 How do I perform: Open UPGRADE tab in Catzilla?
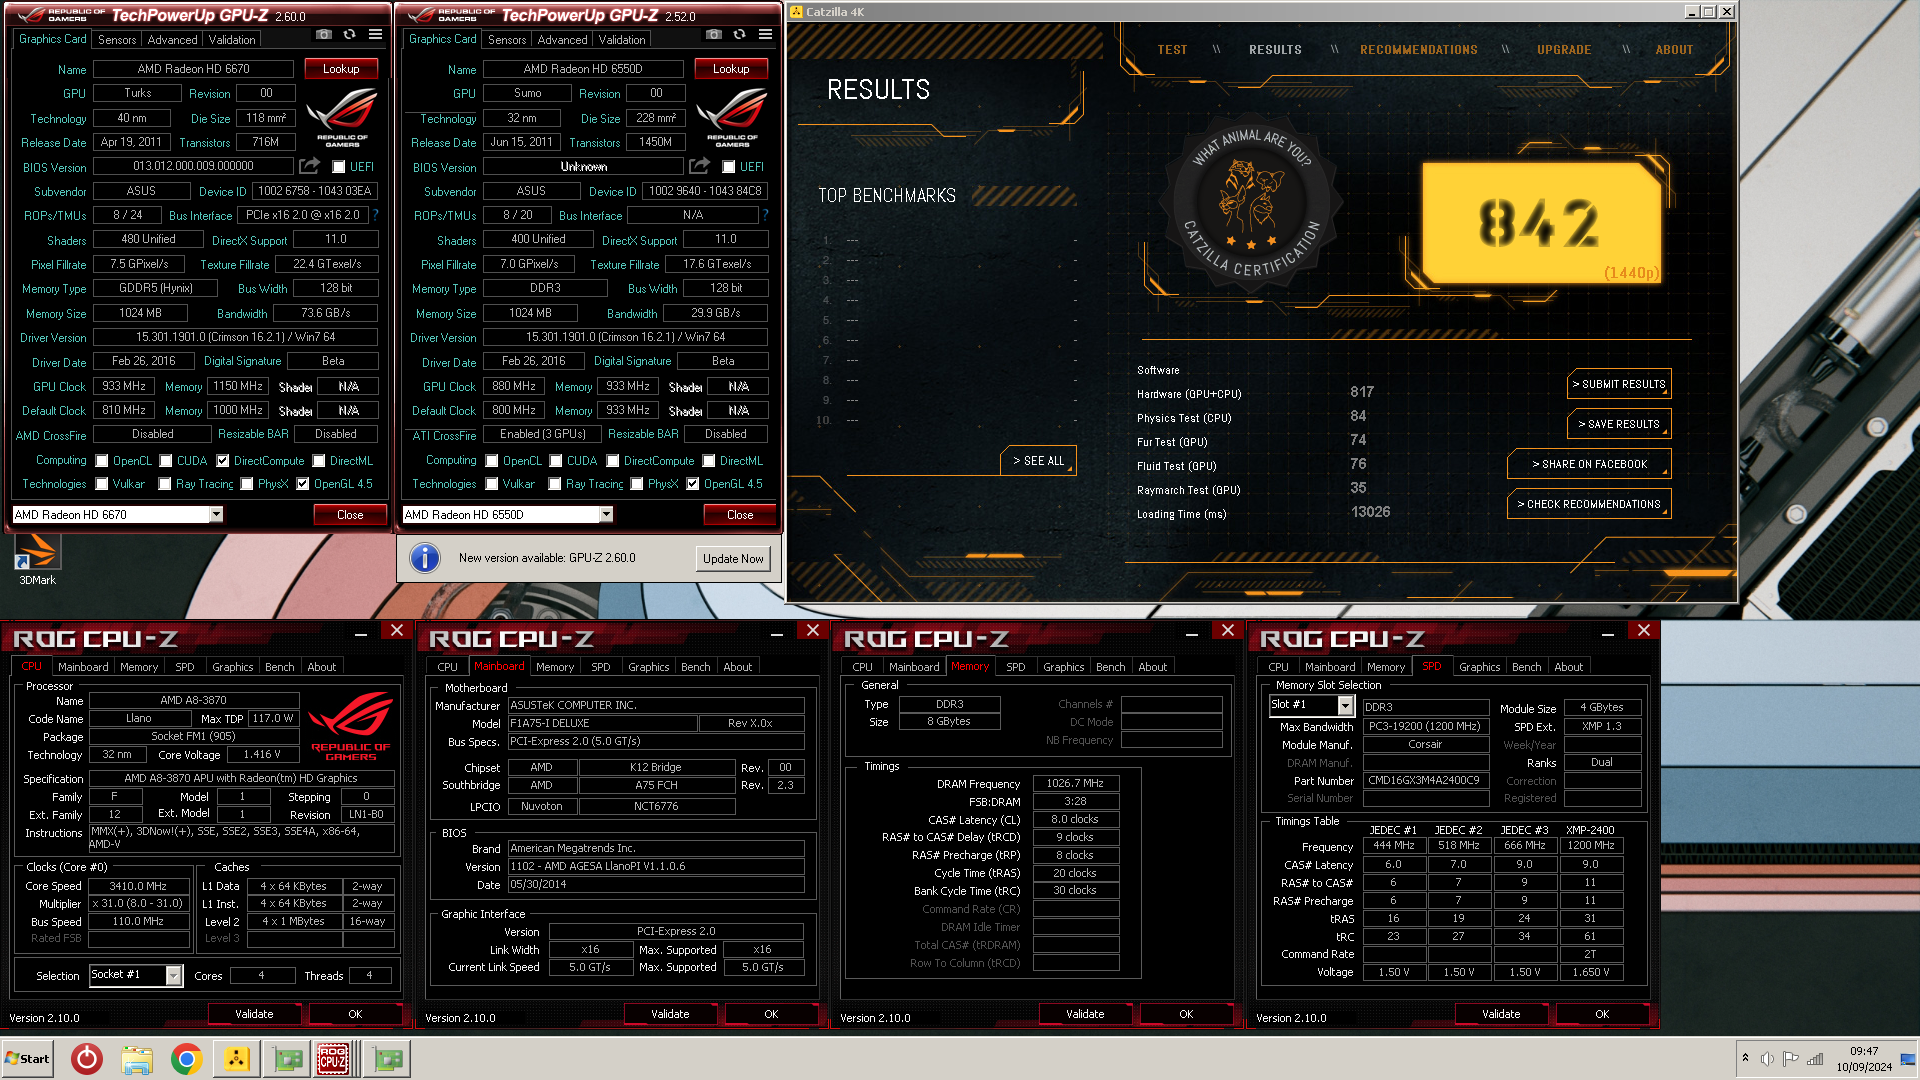click(x=1564, y=49)
